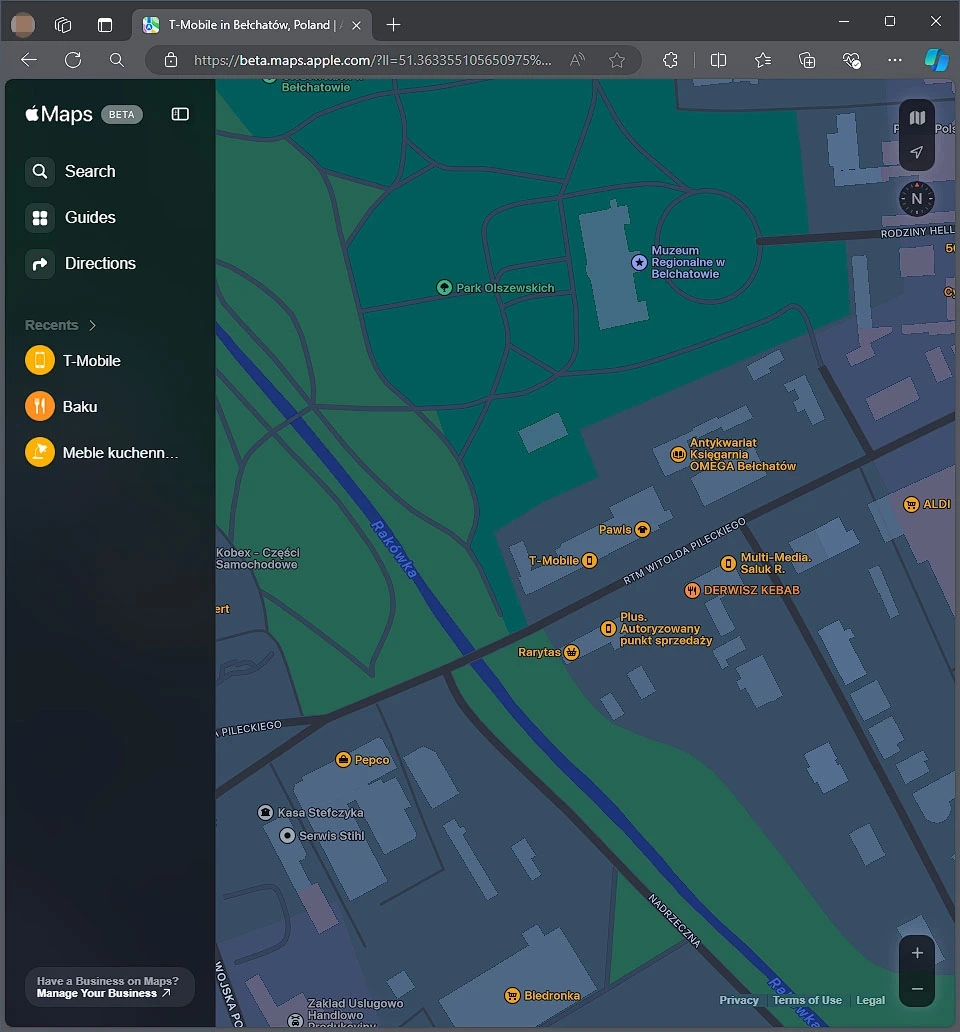
Task: Select the Antykwariat Księgarnia OMEGA marker
Action: (678, 454)
